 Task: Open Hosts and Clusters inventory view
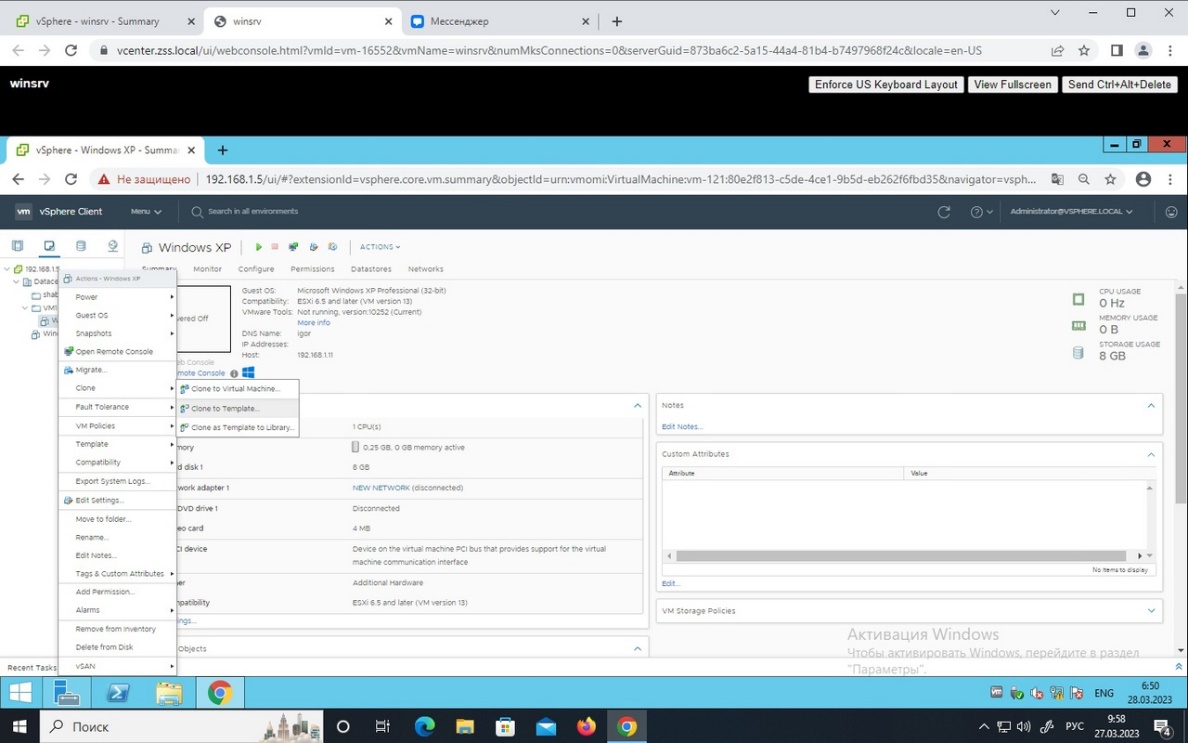point(17,246)
